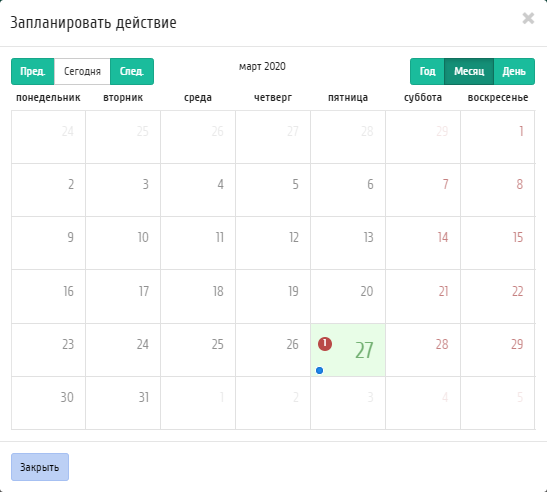Select Saturday March 21
The width and height of the screenshot is (547, 492).
coord(423,297)
